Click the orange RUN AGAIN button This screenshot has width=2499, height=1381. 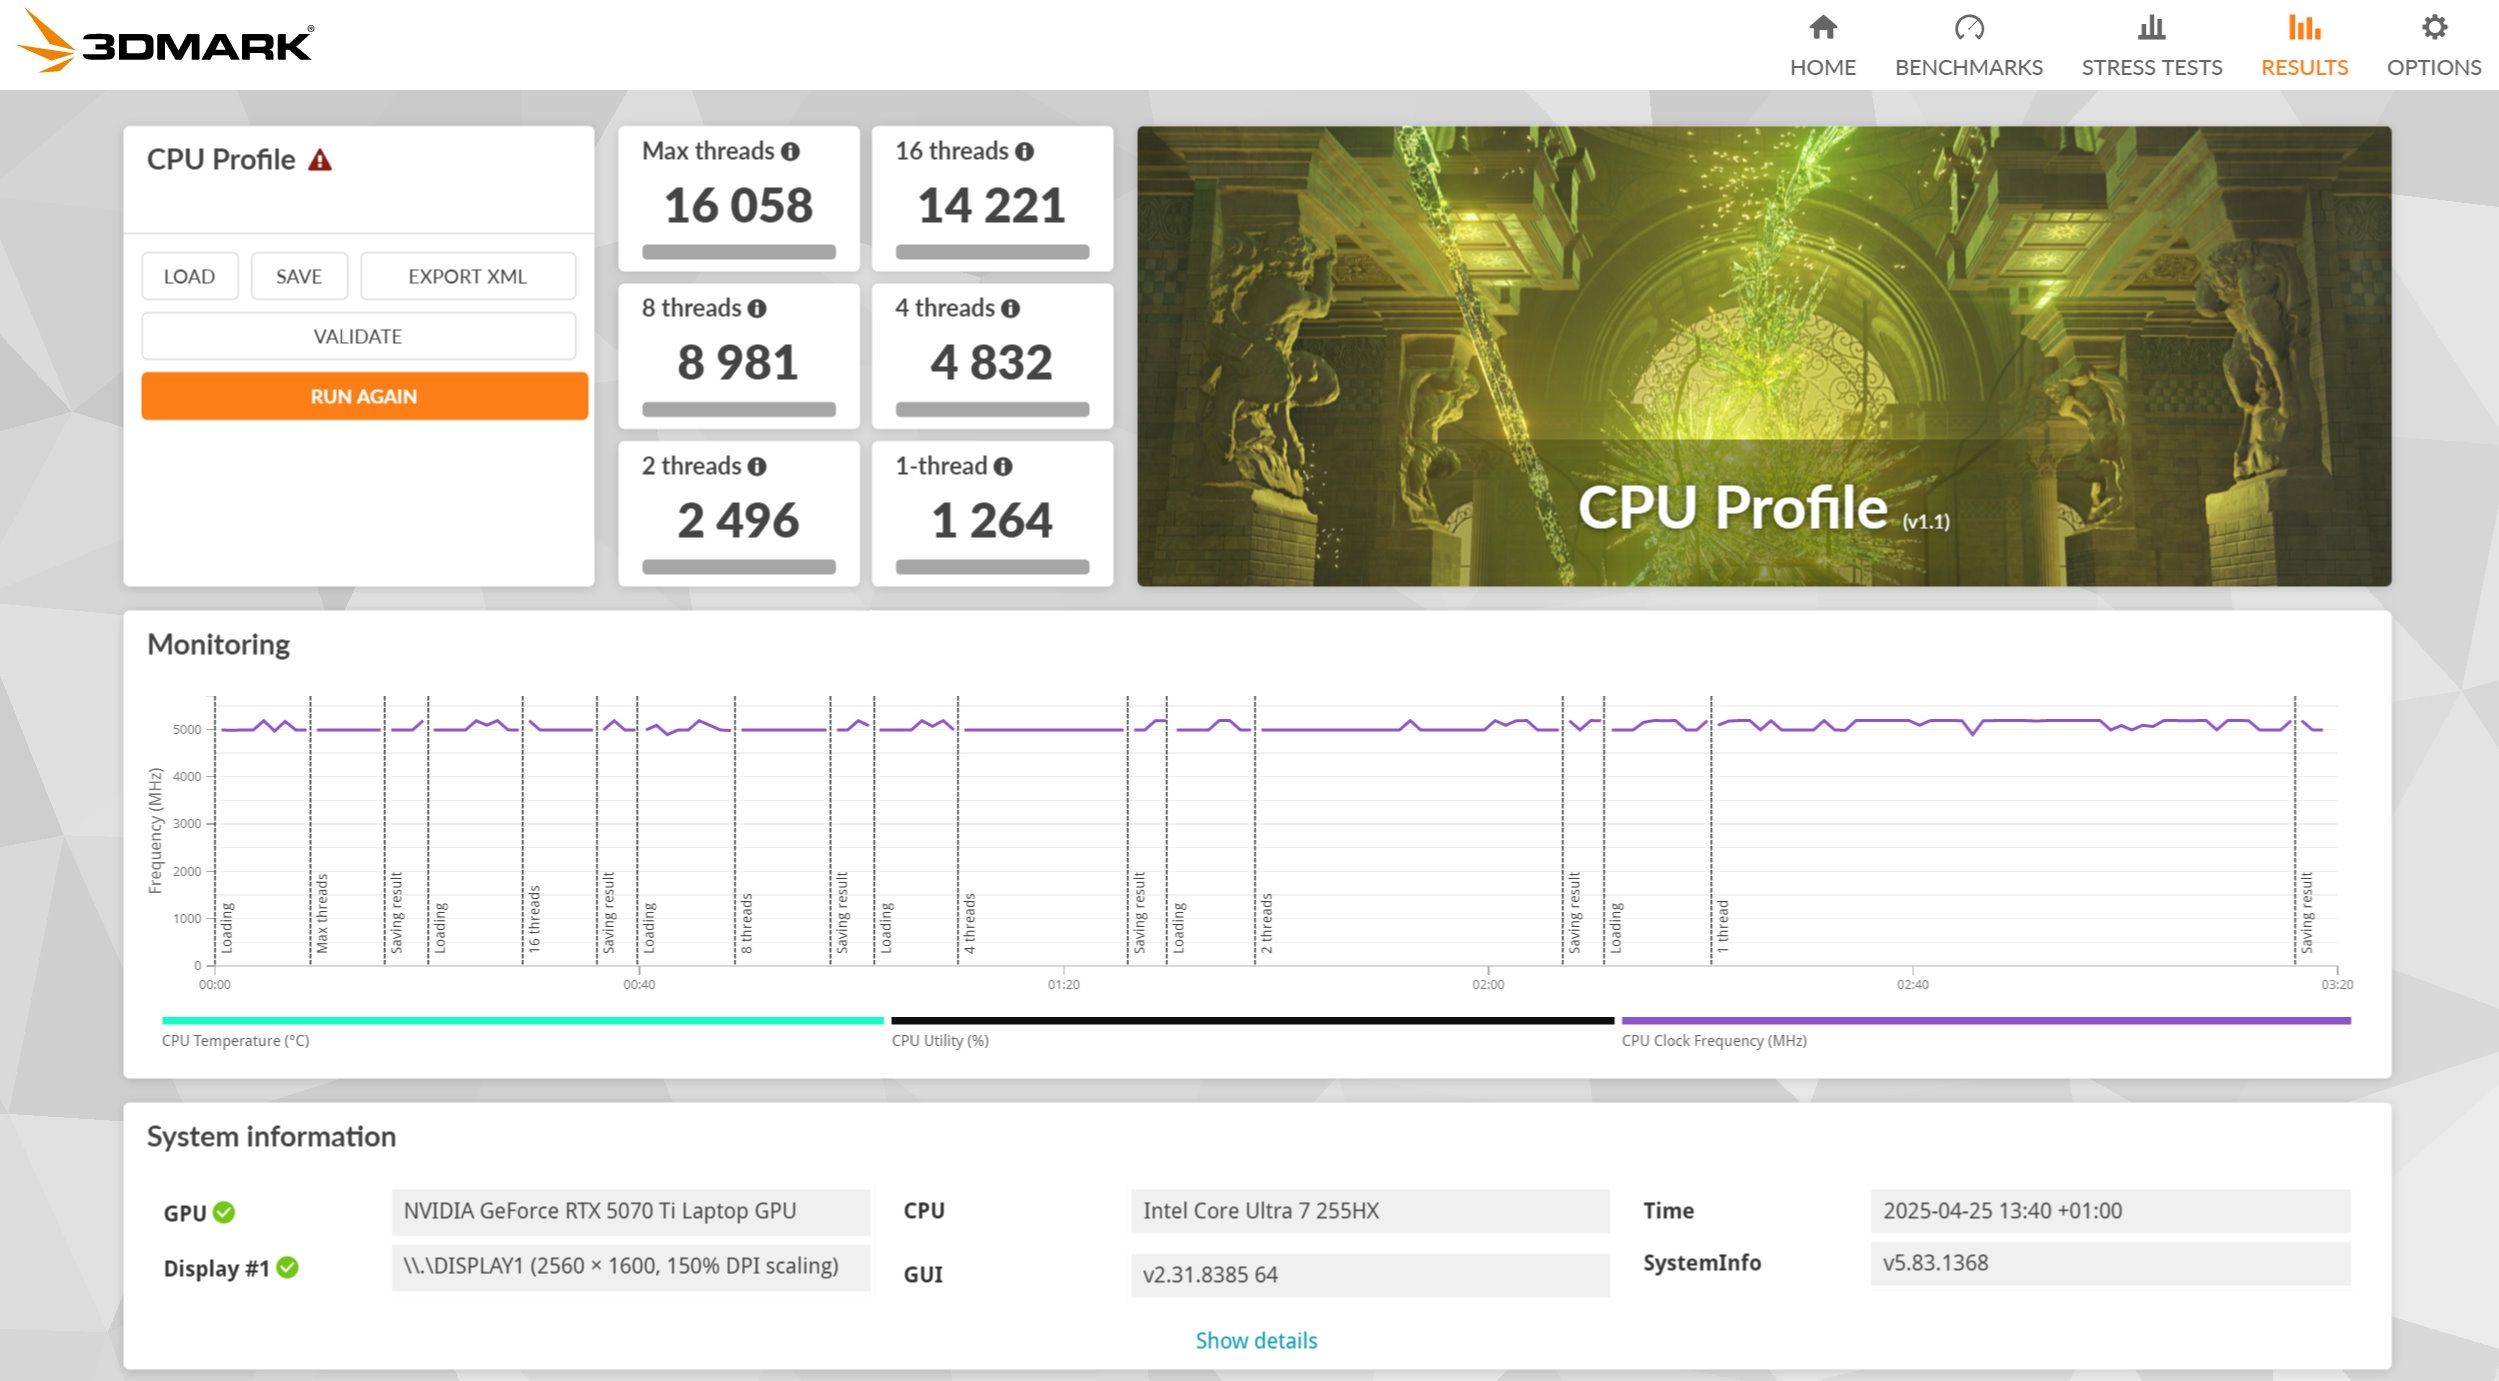(364, 396)
